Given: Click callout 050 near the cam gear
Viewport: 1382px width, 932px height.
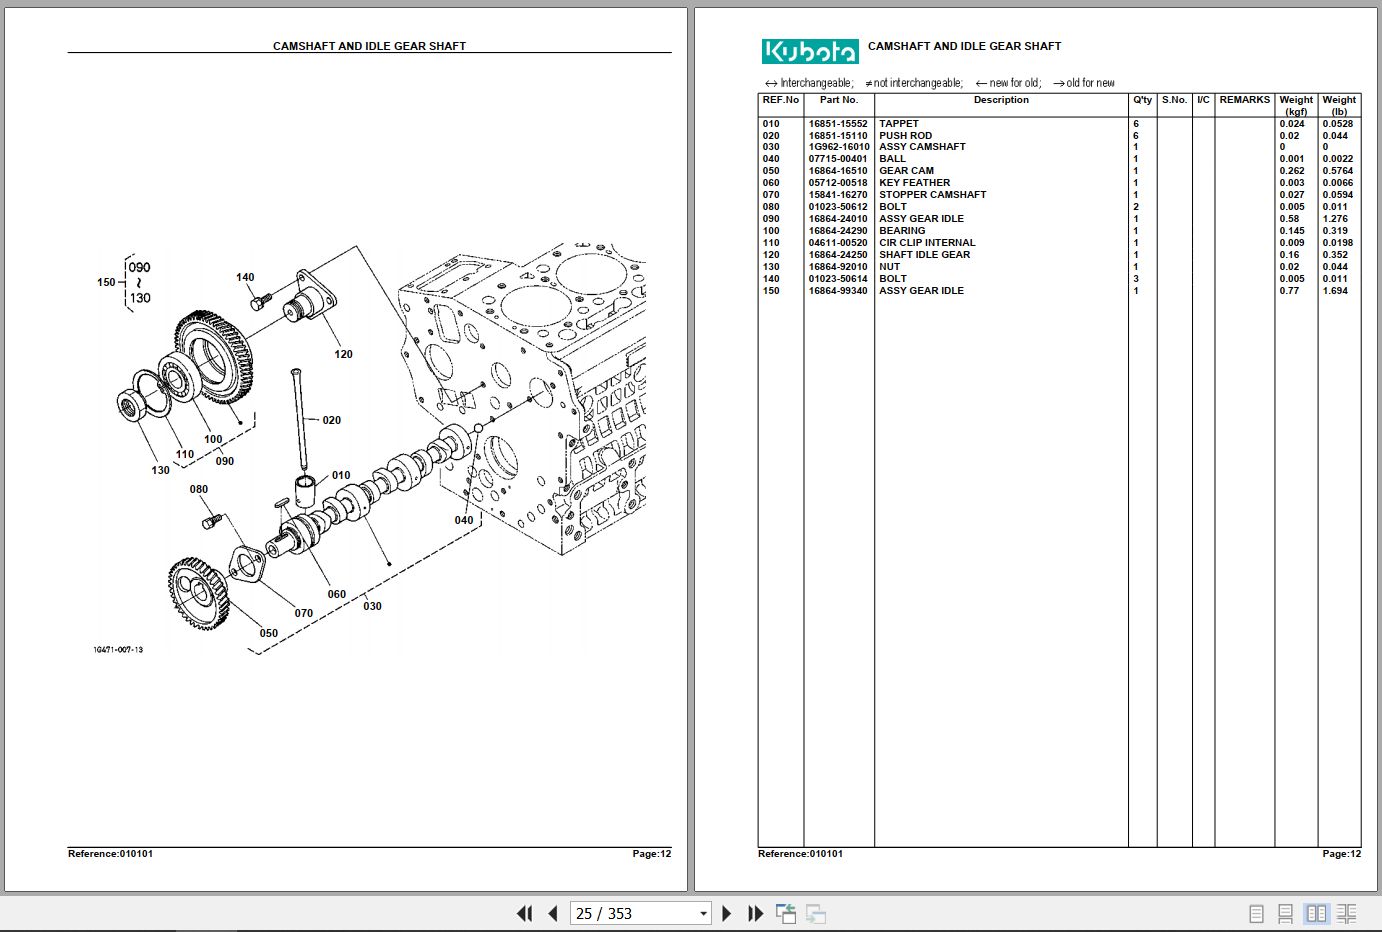Looking at the screenshot, I should [269, 633].
